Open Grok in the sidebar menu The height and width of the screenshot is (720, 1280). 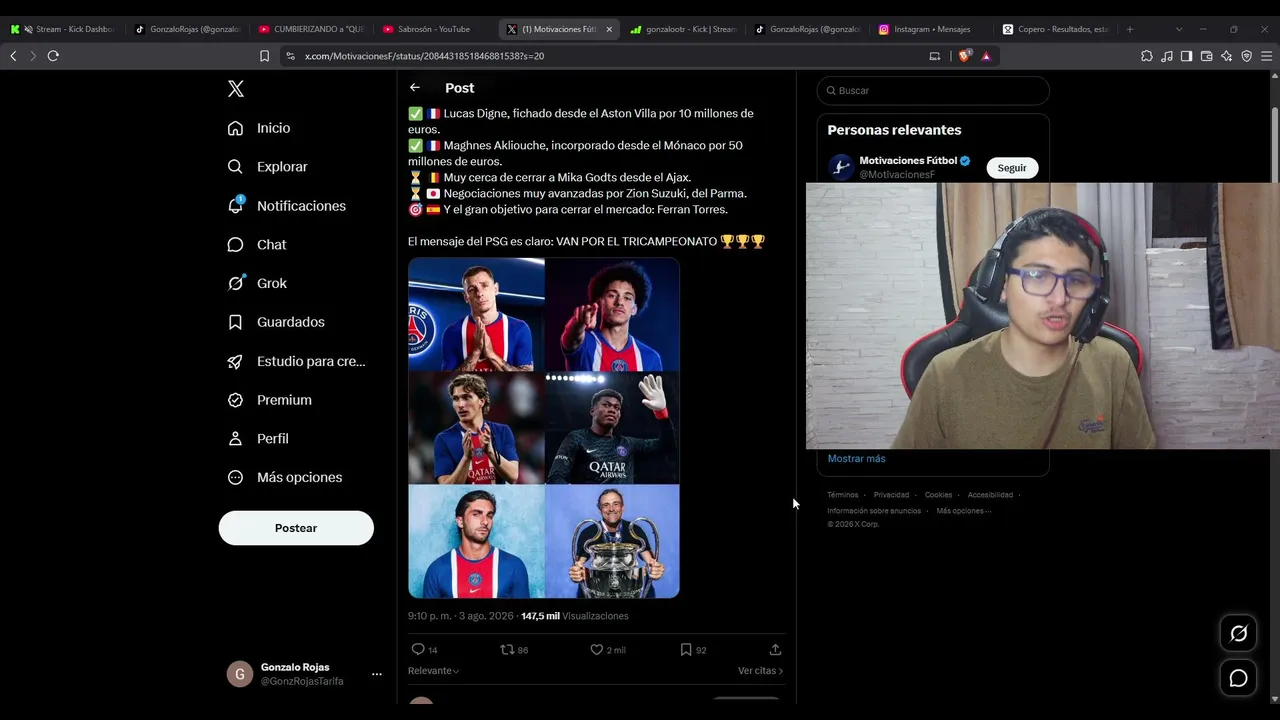(257, 283)
